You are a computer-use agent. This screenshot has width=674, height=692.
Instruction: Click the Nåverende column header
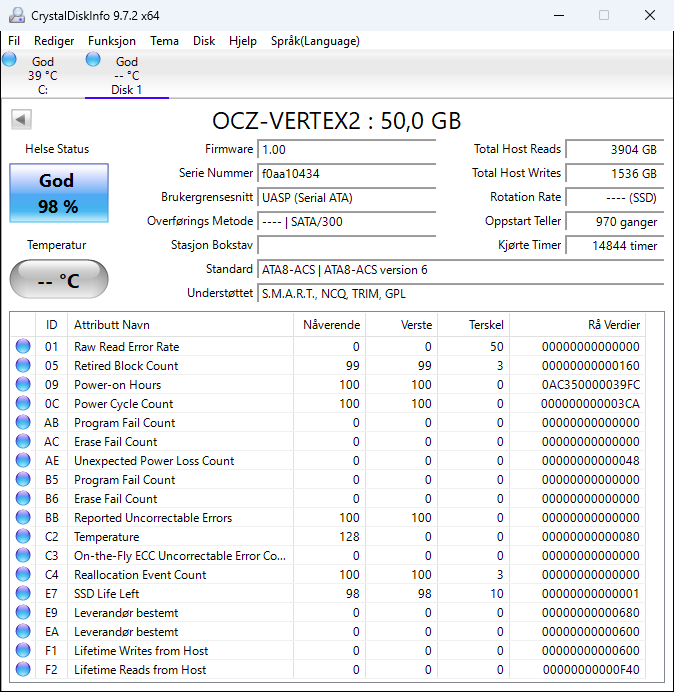tap(330, 325)
